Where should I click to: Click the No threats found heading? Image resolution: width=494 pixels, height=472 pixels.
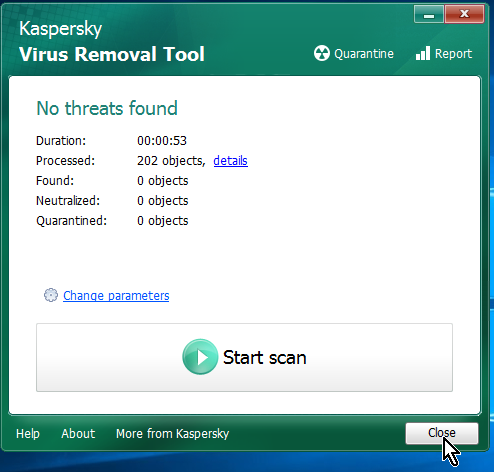pos(107,108)
